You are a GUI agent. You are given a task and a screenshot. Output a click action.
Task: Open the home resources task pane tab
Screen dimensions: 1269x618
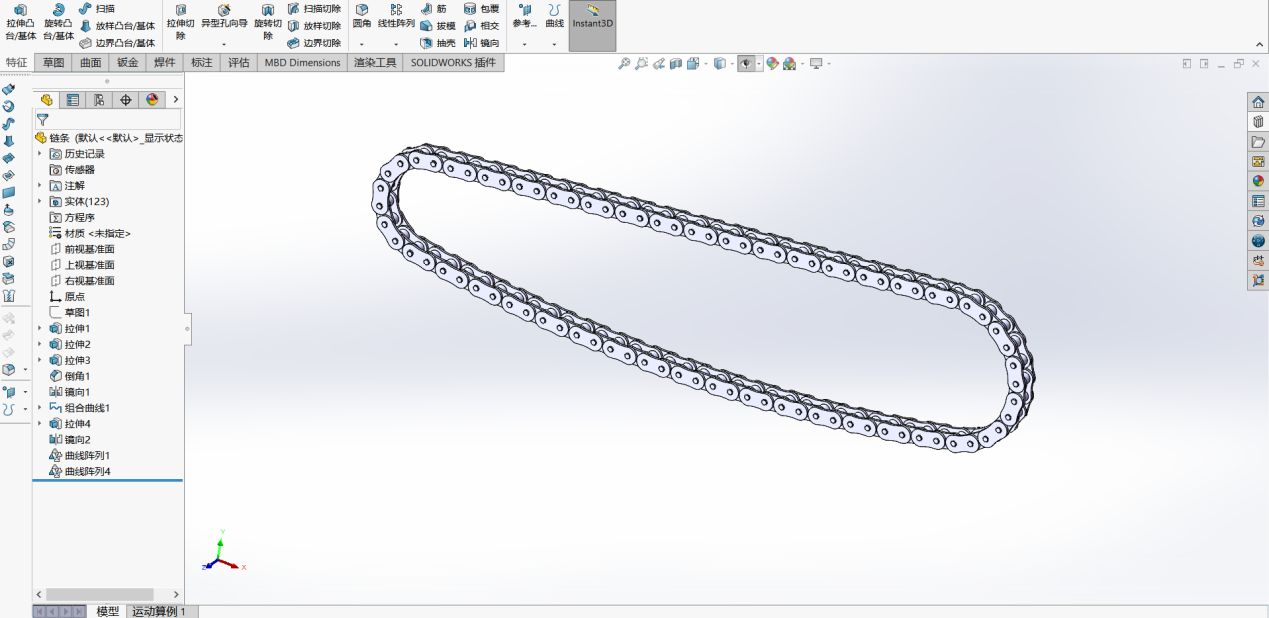[1258, 102]
